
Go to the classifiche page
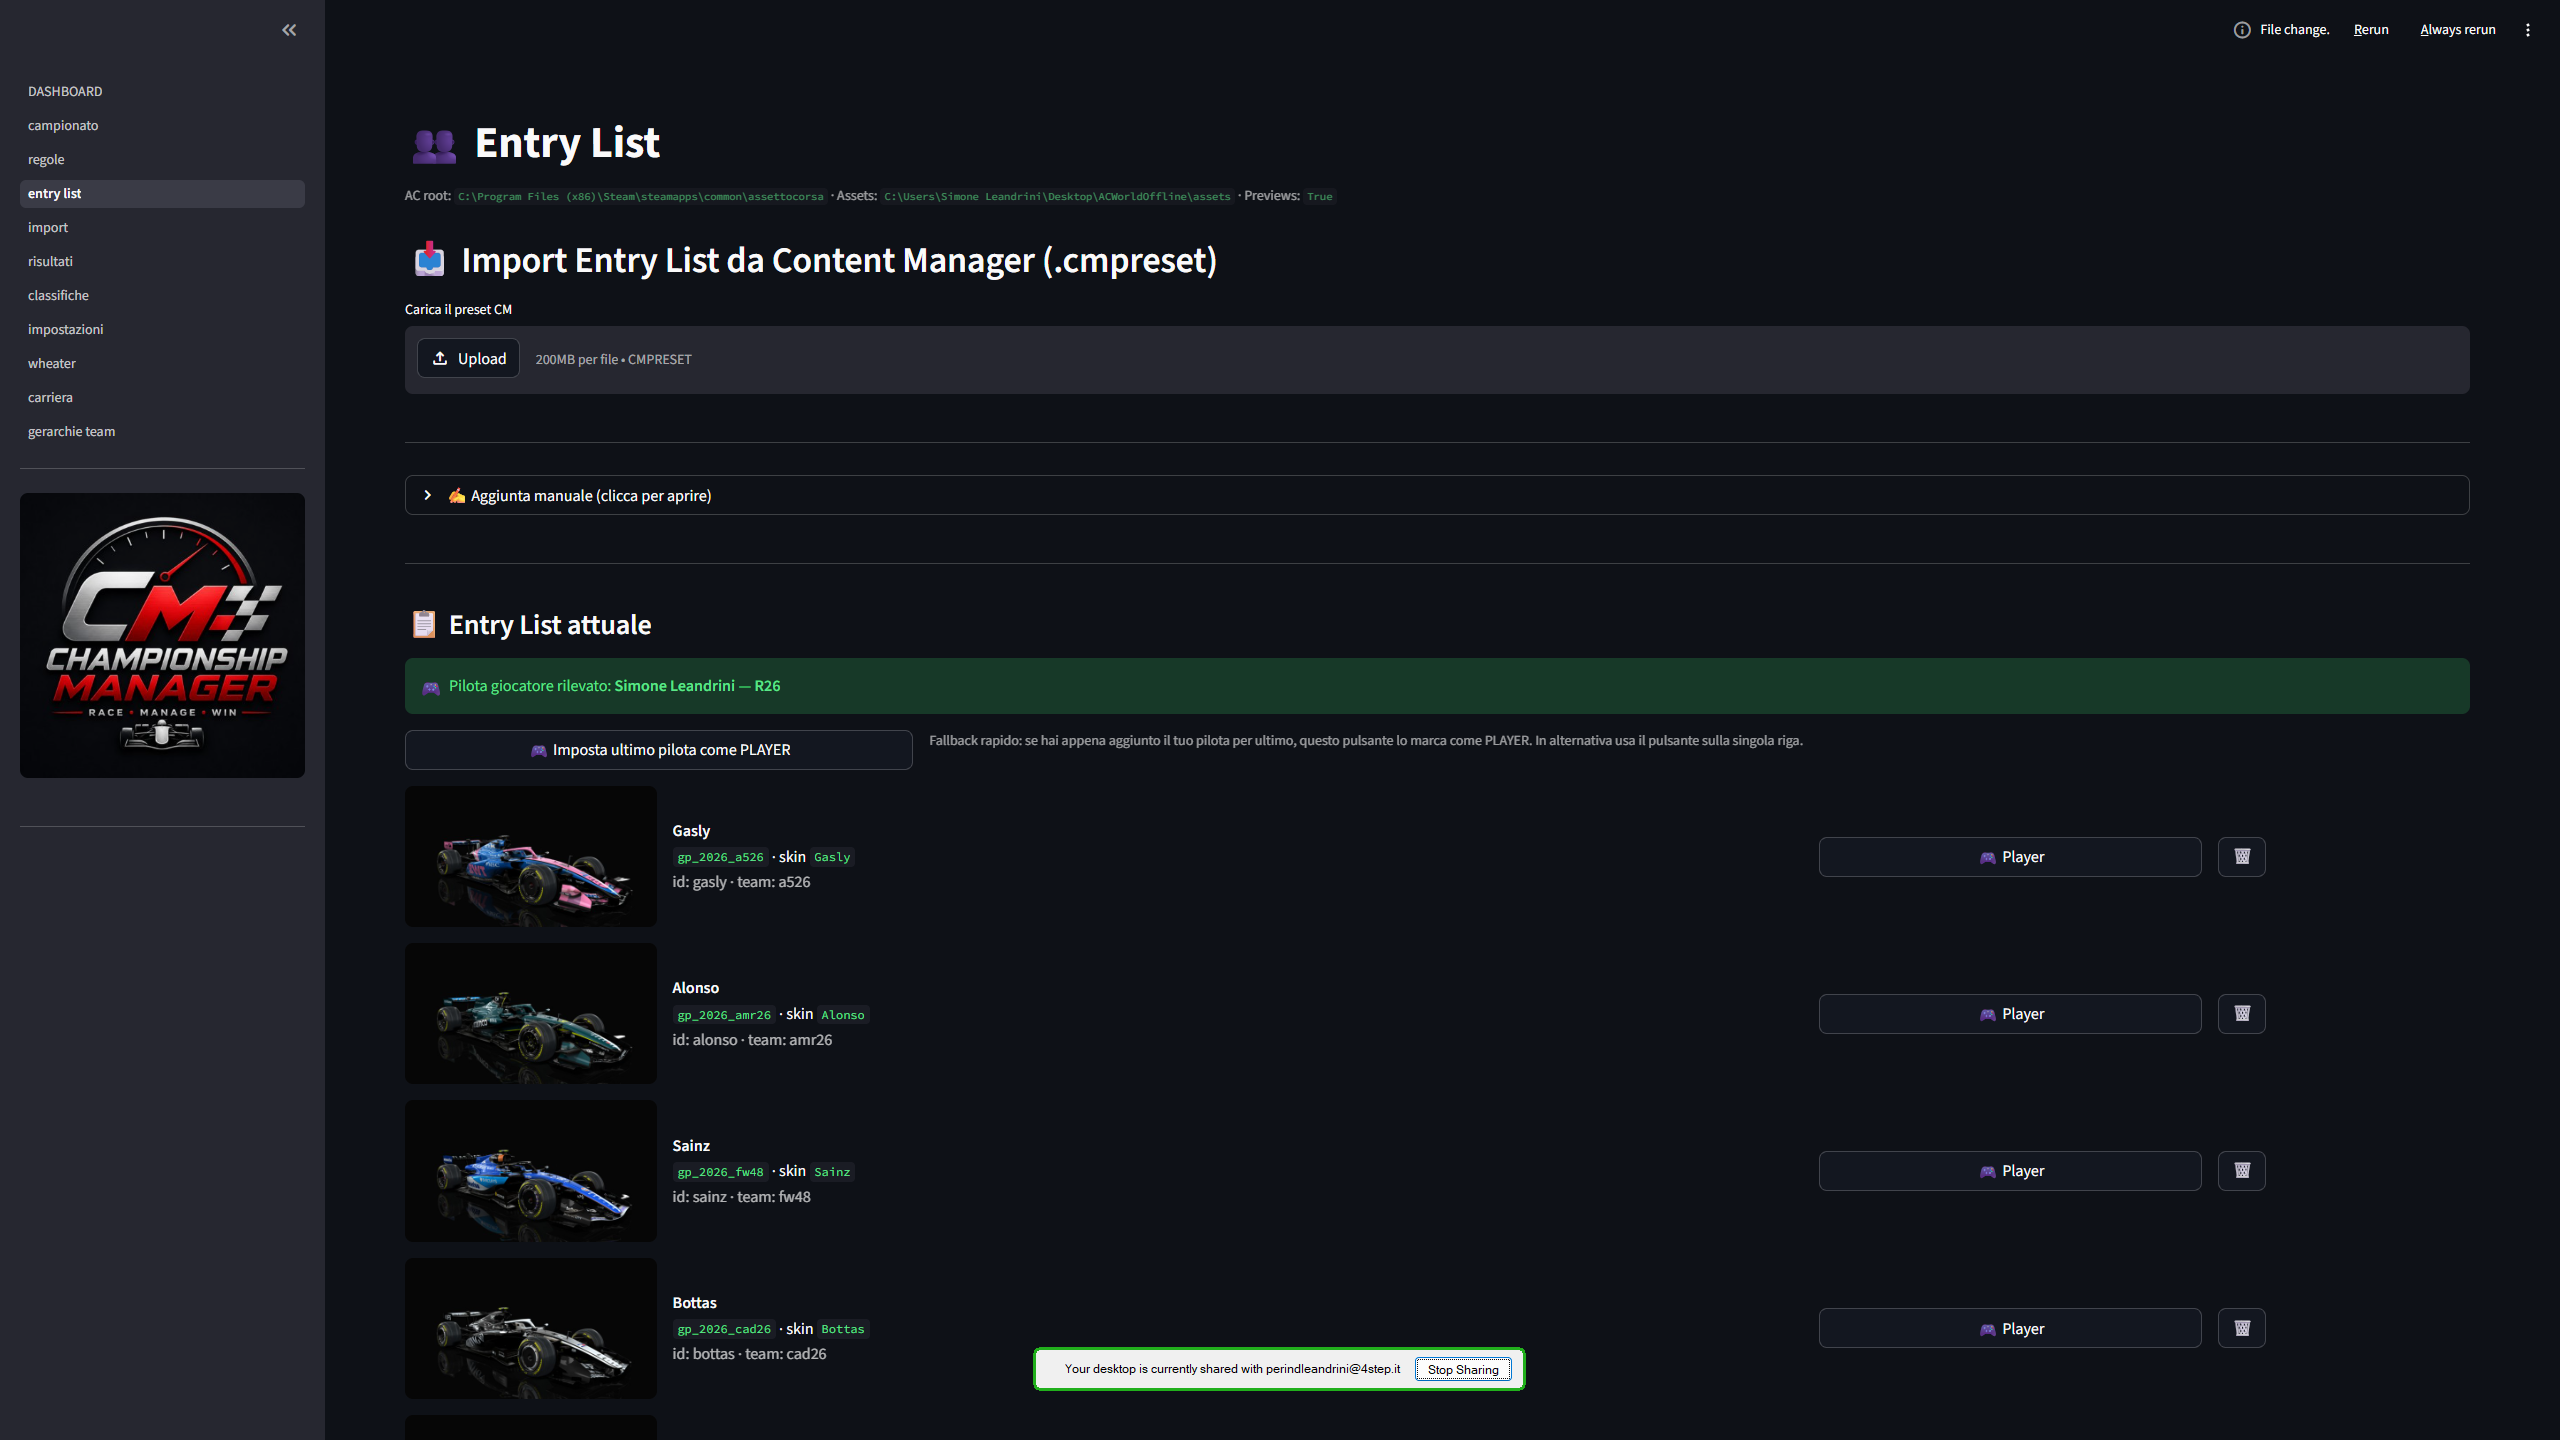(x=162, y=295)
